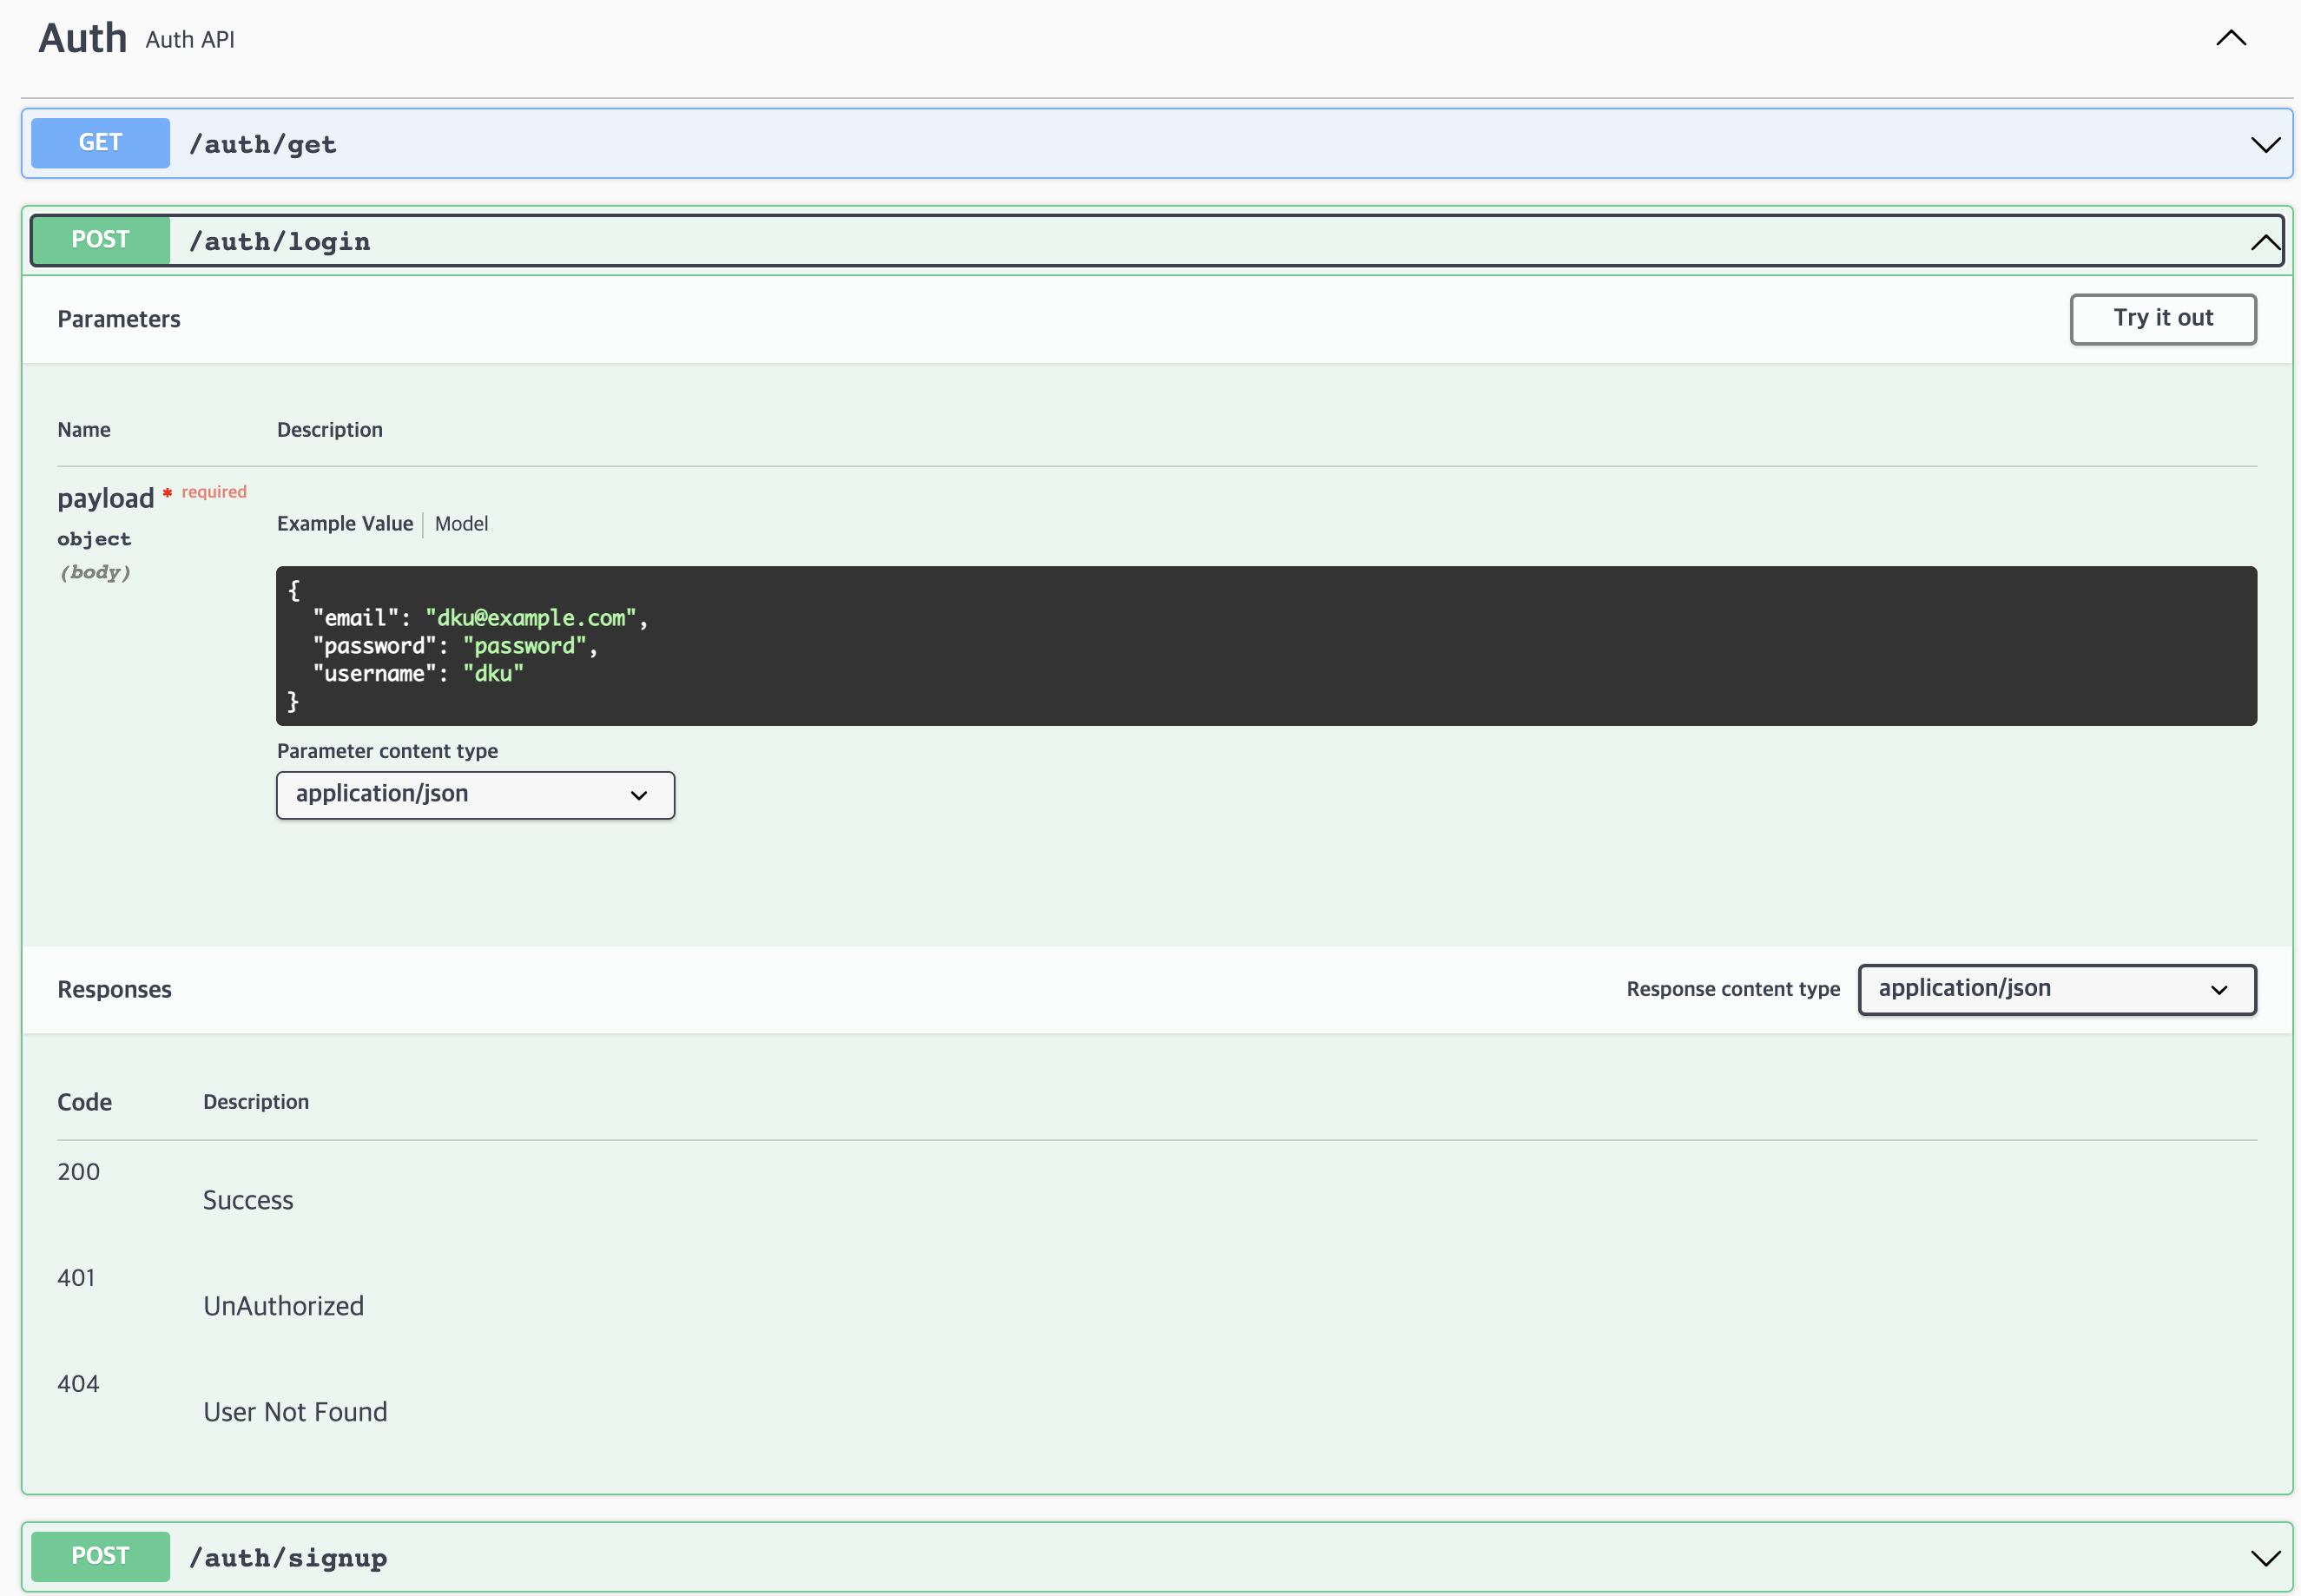Click the example JSON code block
This screenshot has width=2301, height=1596.
click(x=1265, y=646)
